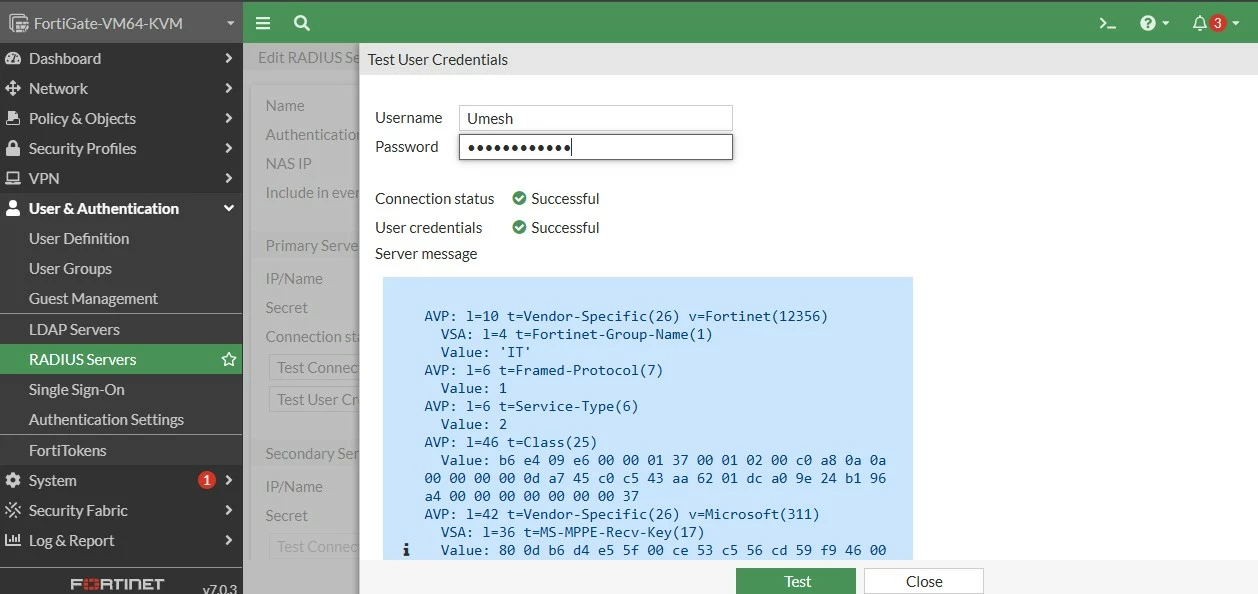Open the notifications bell icon
The image size is (1258, 594).
pyautogui.click(x=1200, y=23)
